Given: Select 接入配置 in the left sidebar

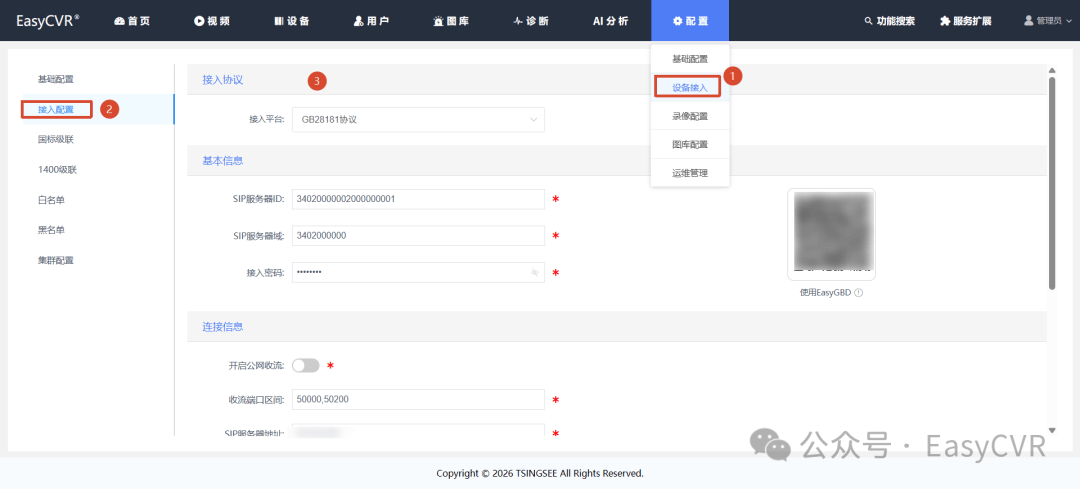Looking at the screenshot, I should point(56,109).
